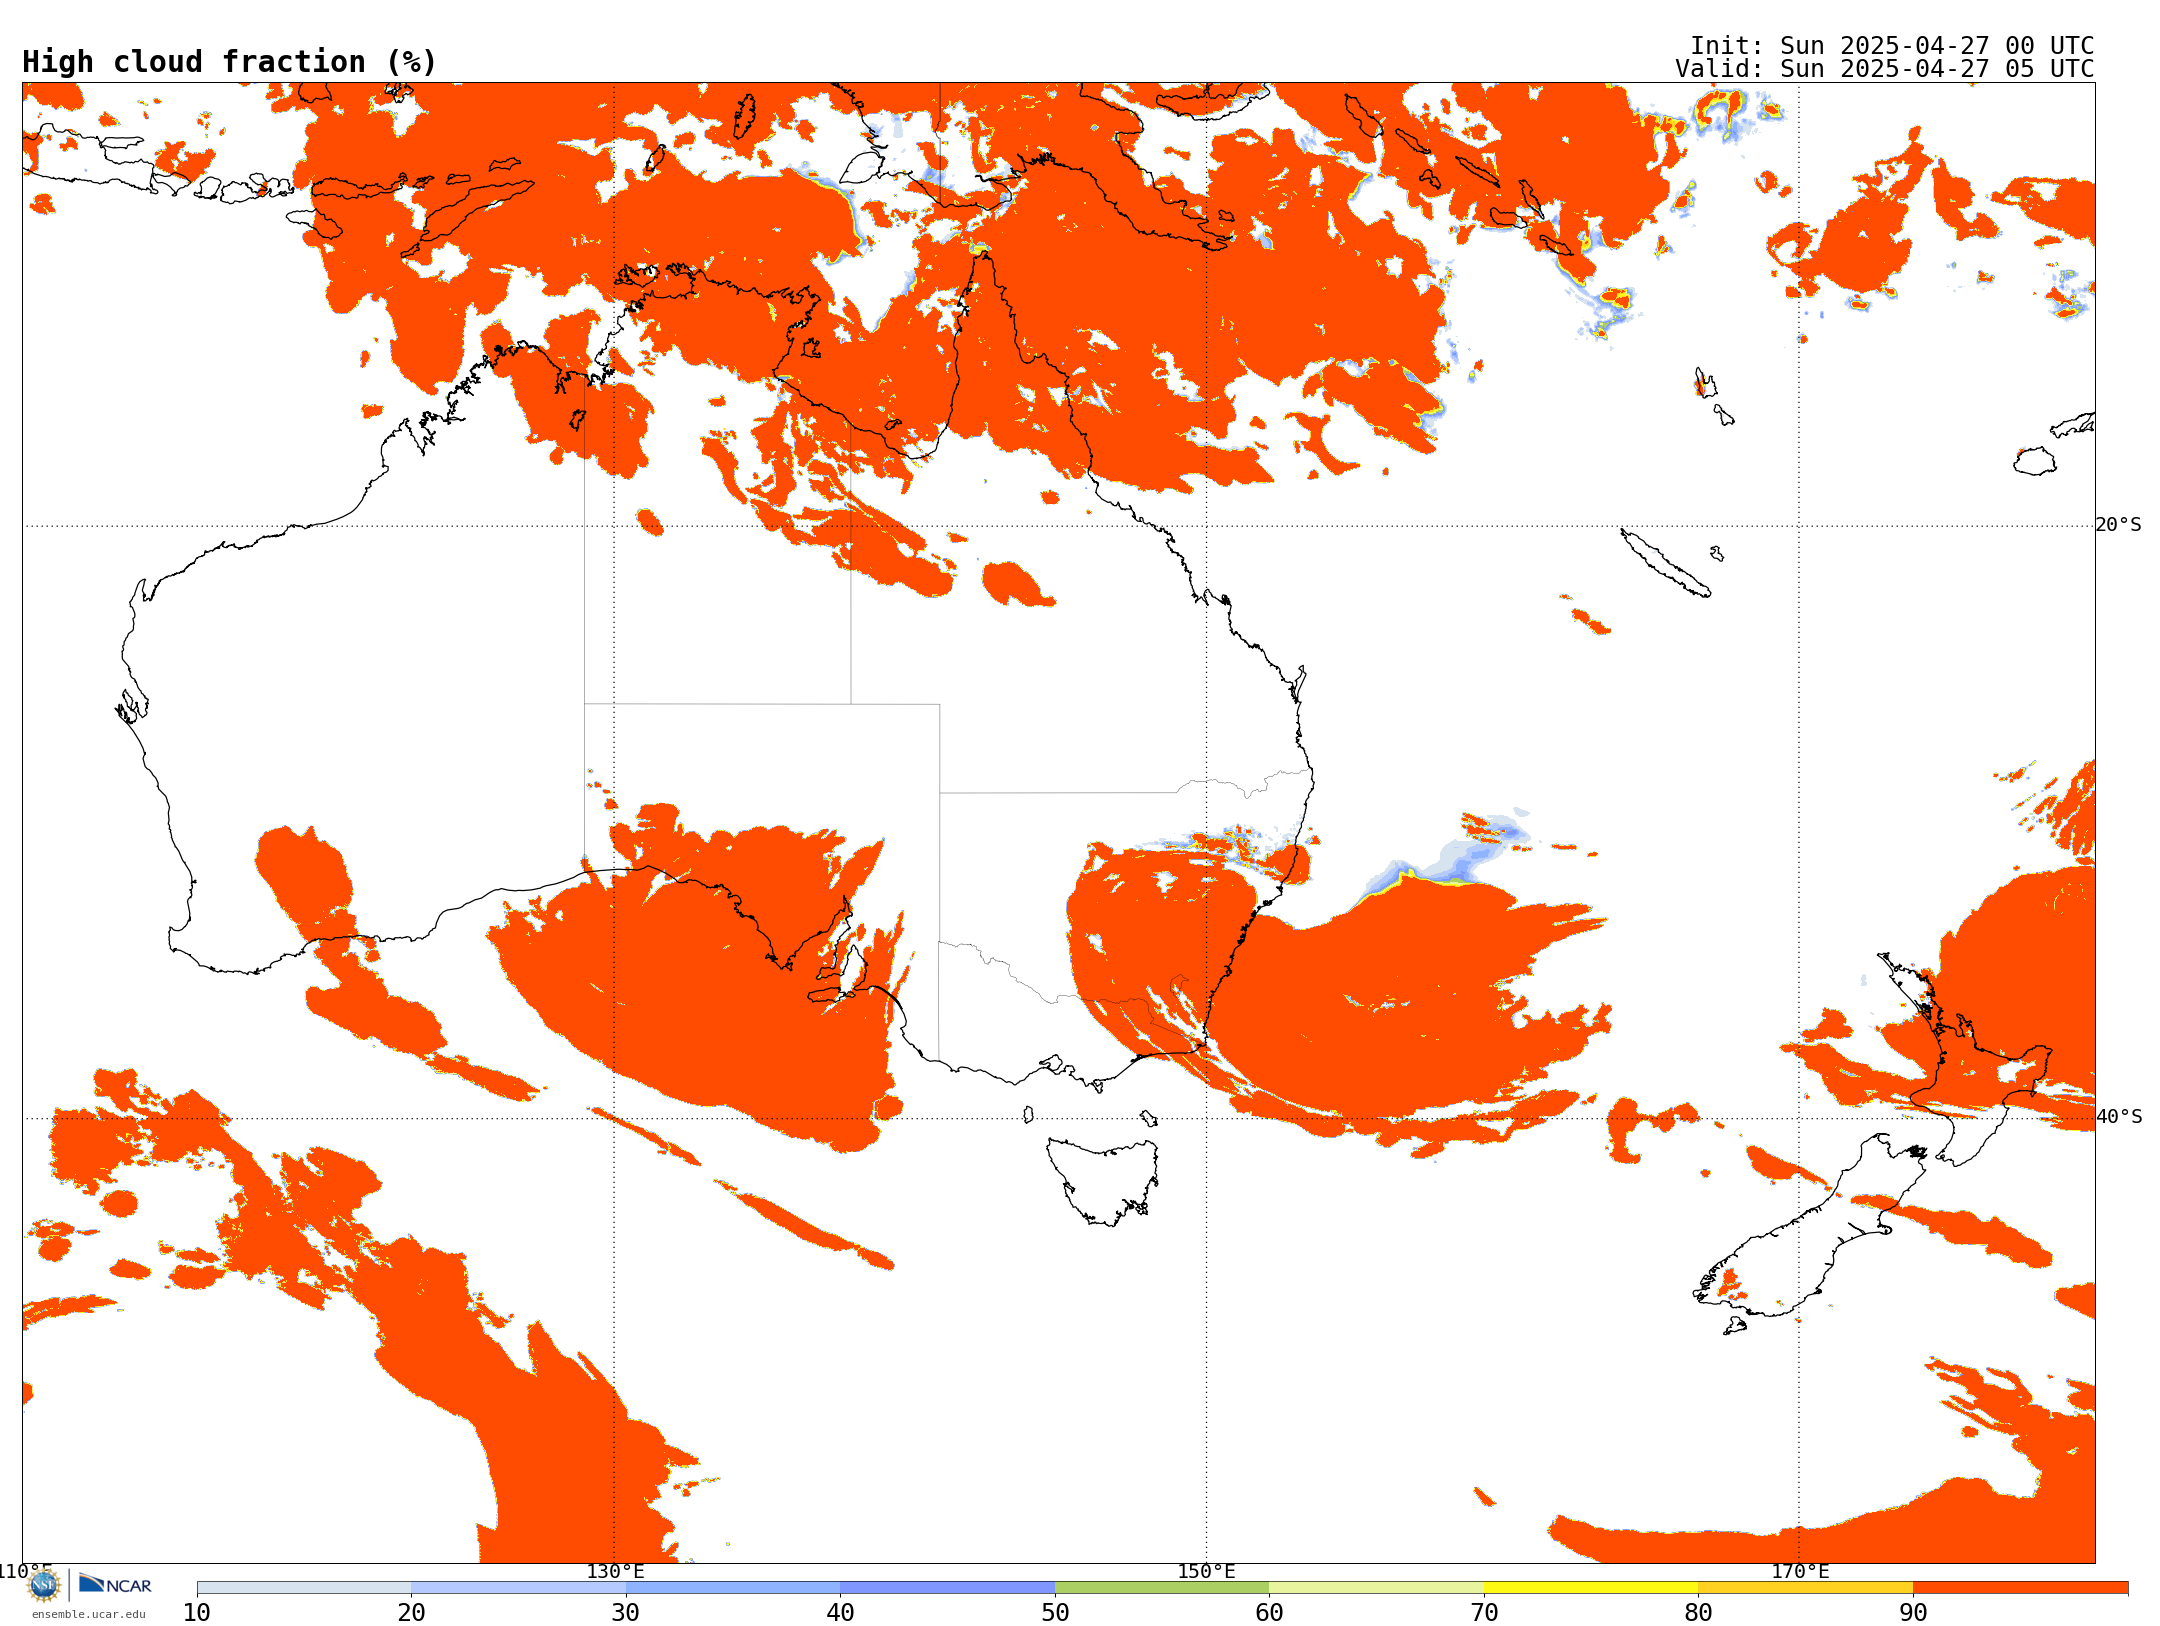Click the NSF logo icon
This screenshot has width=2160, height=1626.
pyautogui.click(x=43, y=1585)
